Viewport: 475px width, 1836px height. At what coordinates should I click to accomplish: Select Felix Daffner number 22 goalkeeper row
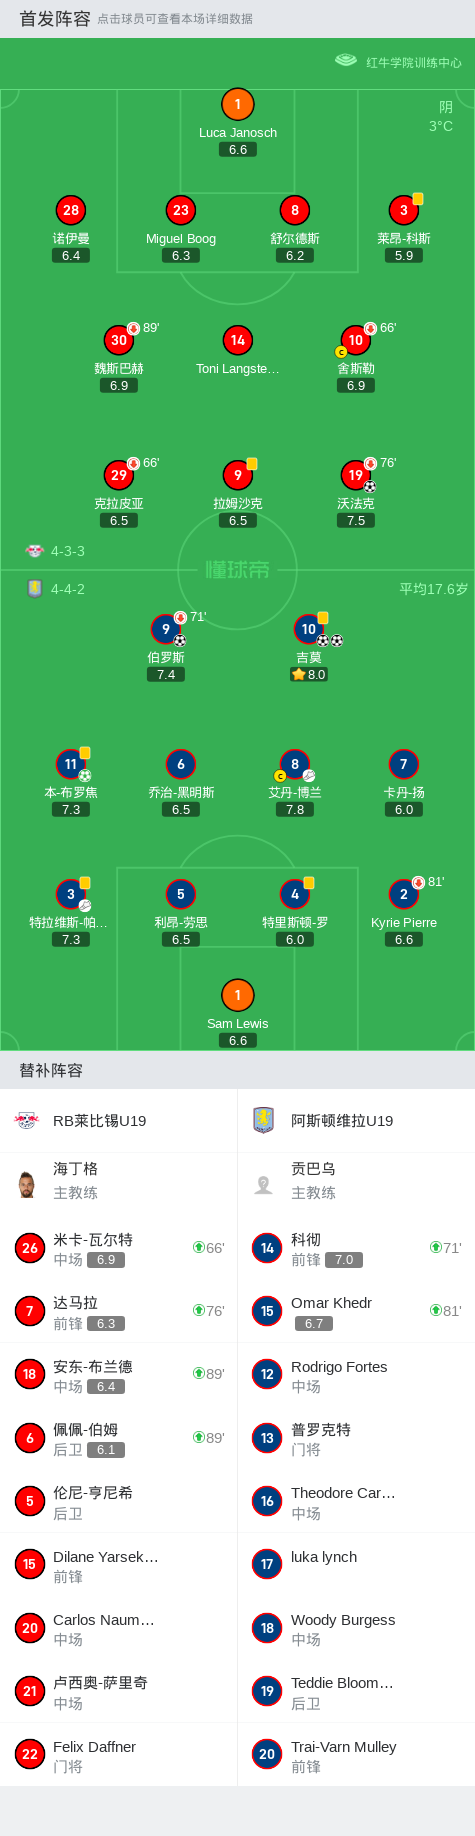119,1755
